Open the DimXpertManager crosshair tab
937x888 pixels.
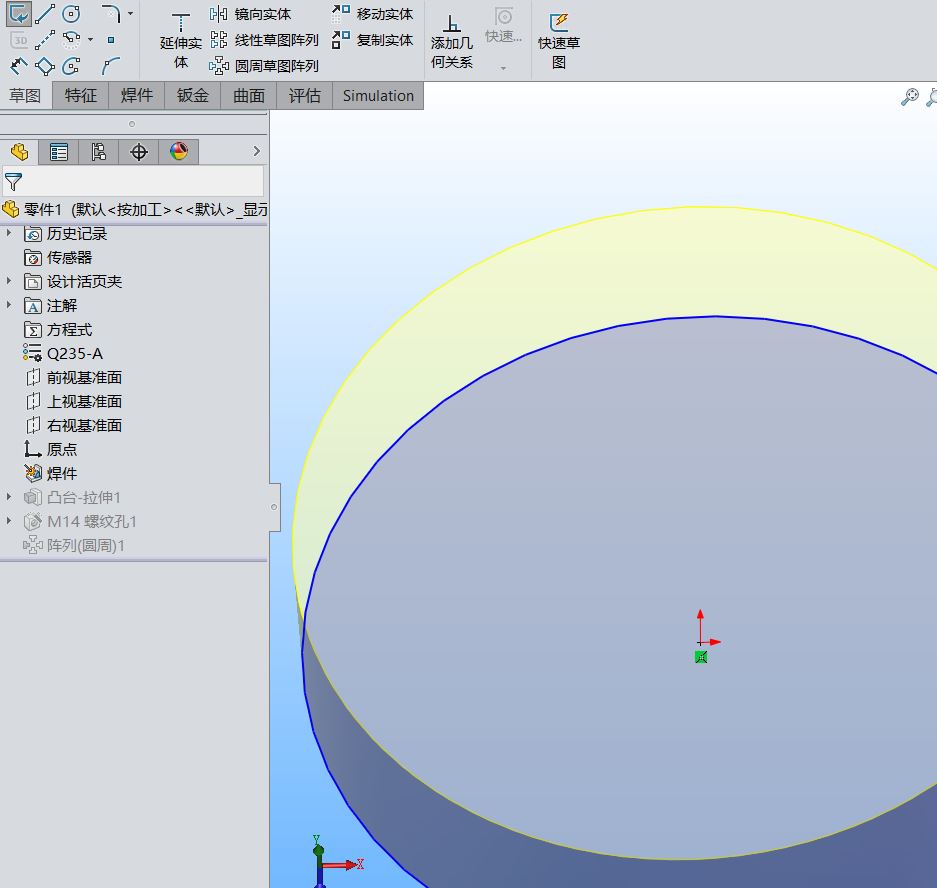[x=139, y=152]
